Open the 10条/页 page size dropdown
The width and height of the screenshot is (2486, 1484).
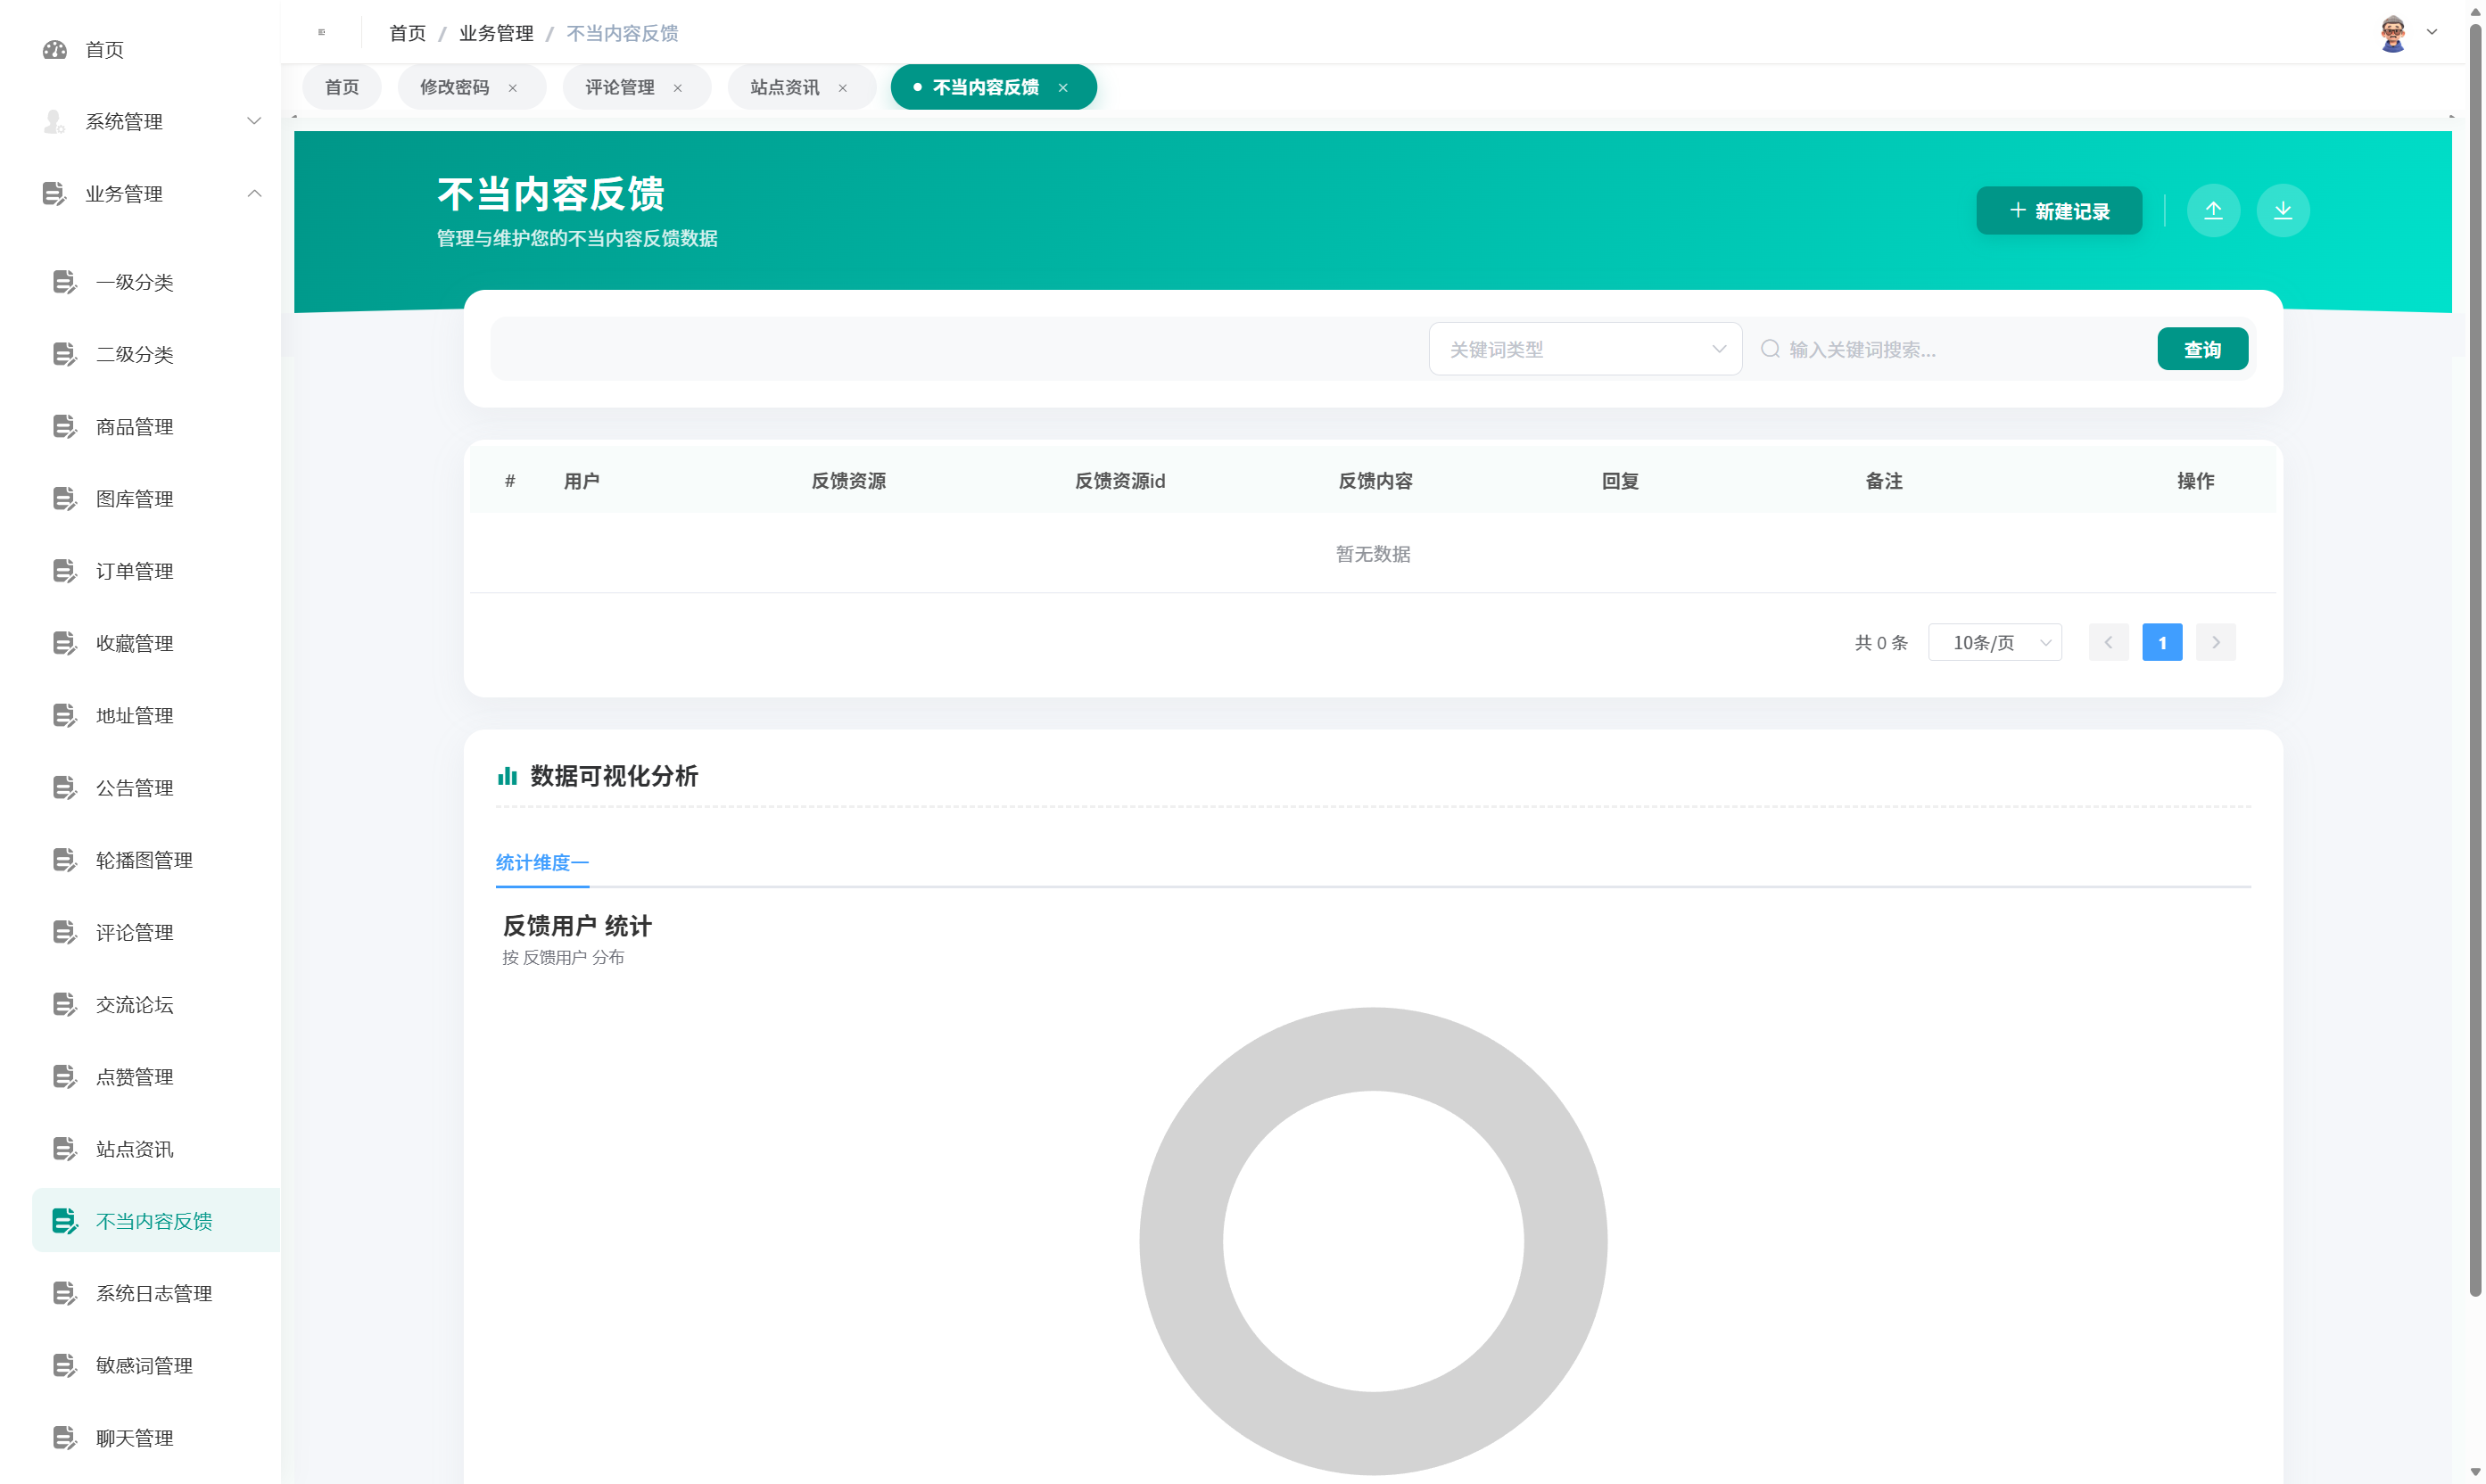tap(1994, 642)
